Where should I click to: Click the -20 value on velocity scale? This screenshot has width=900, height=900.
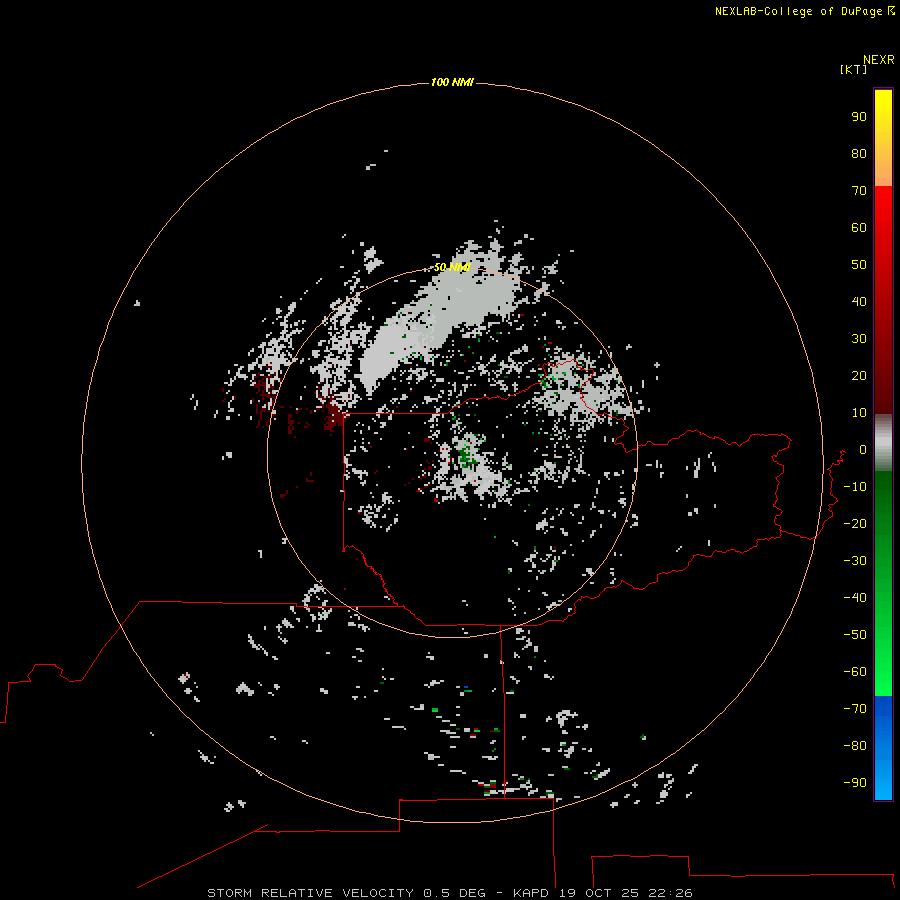point(855,523)
